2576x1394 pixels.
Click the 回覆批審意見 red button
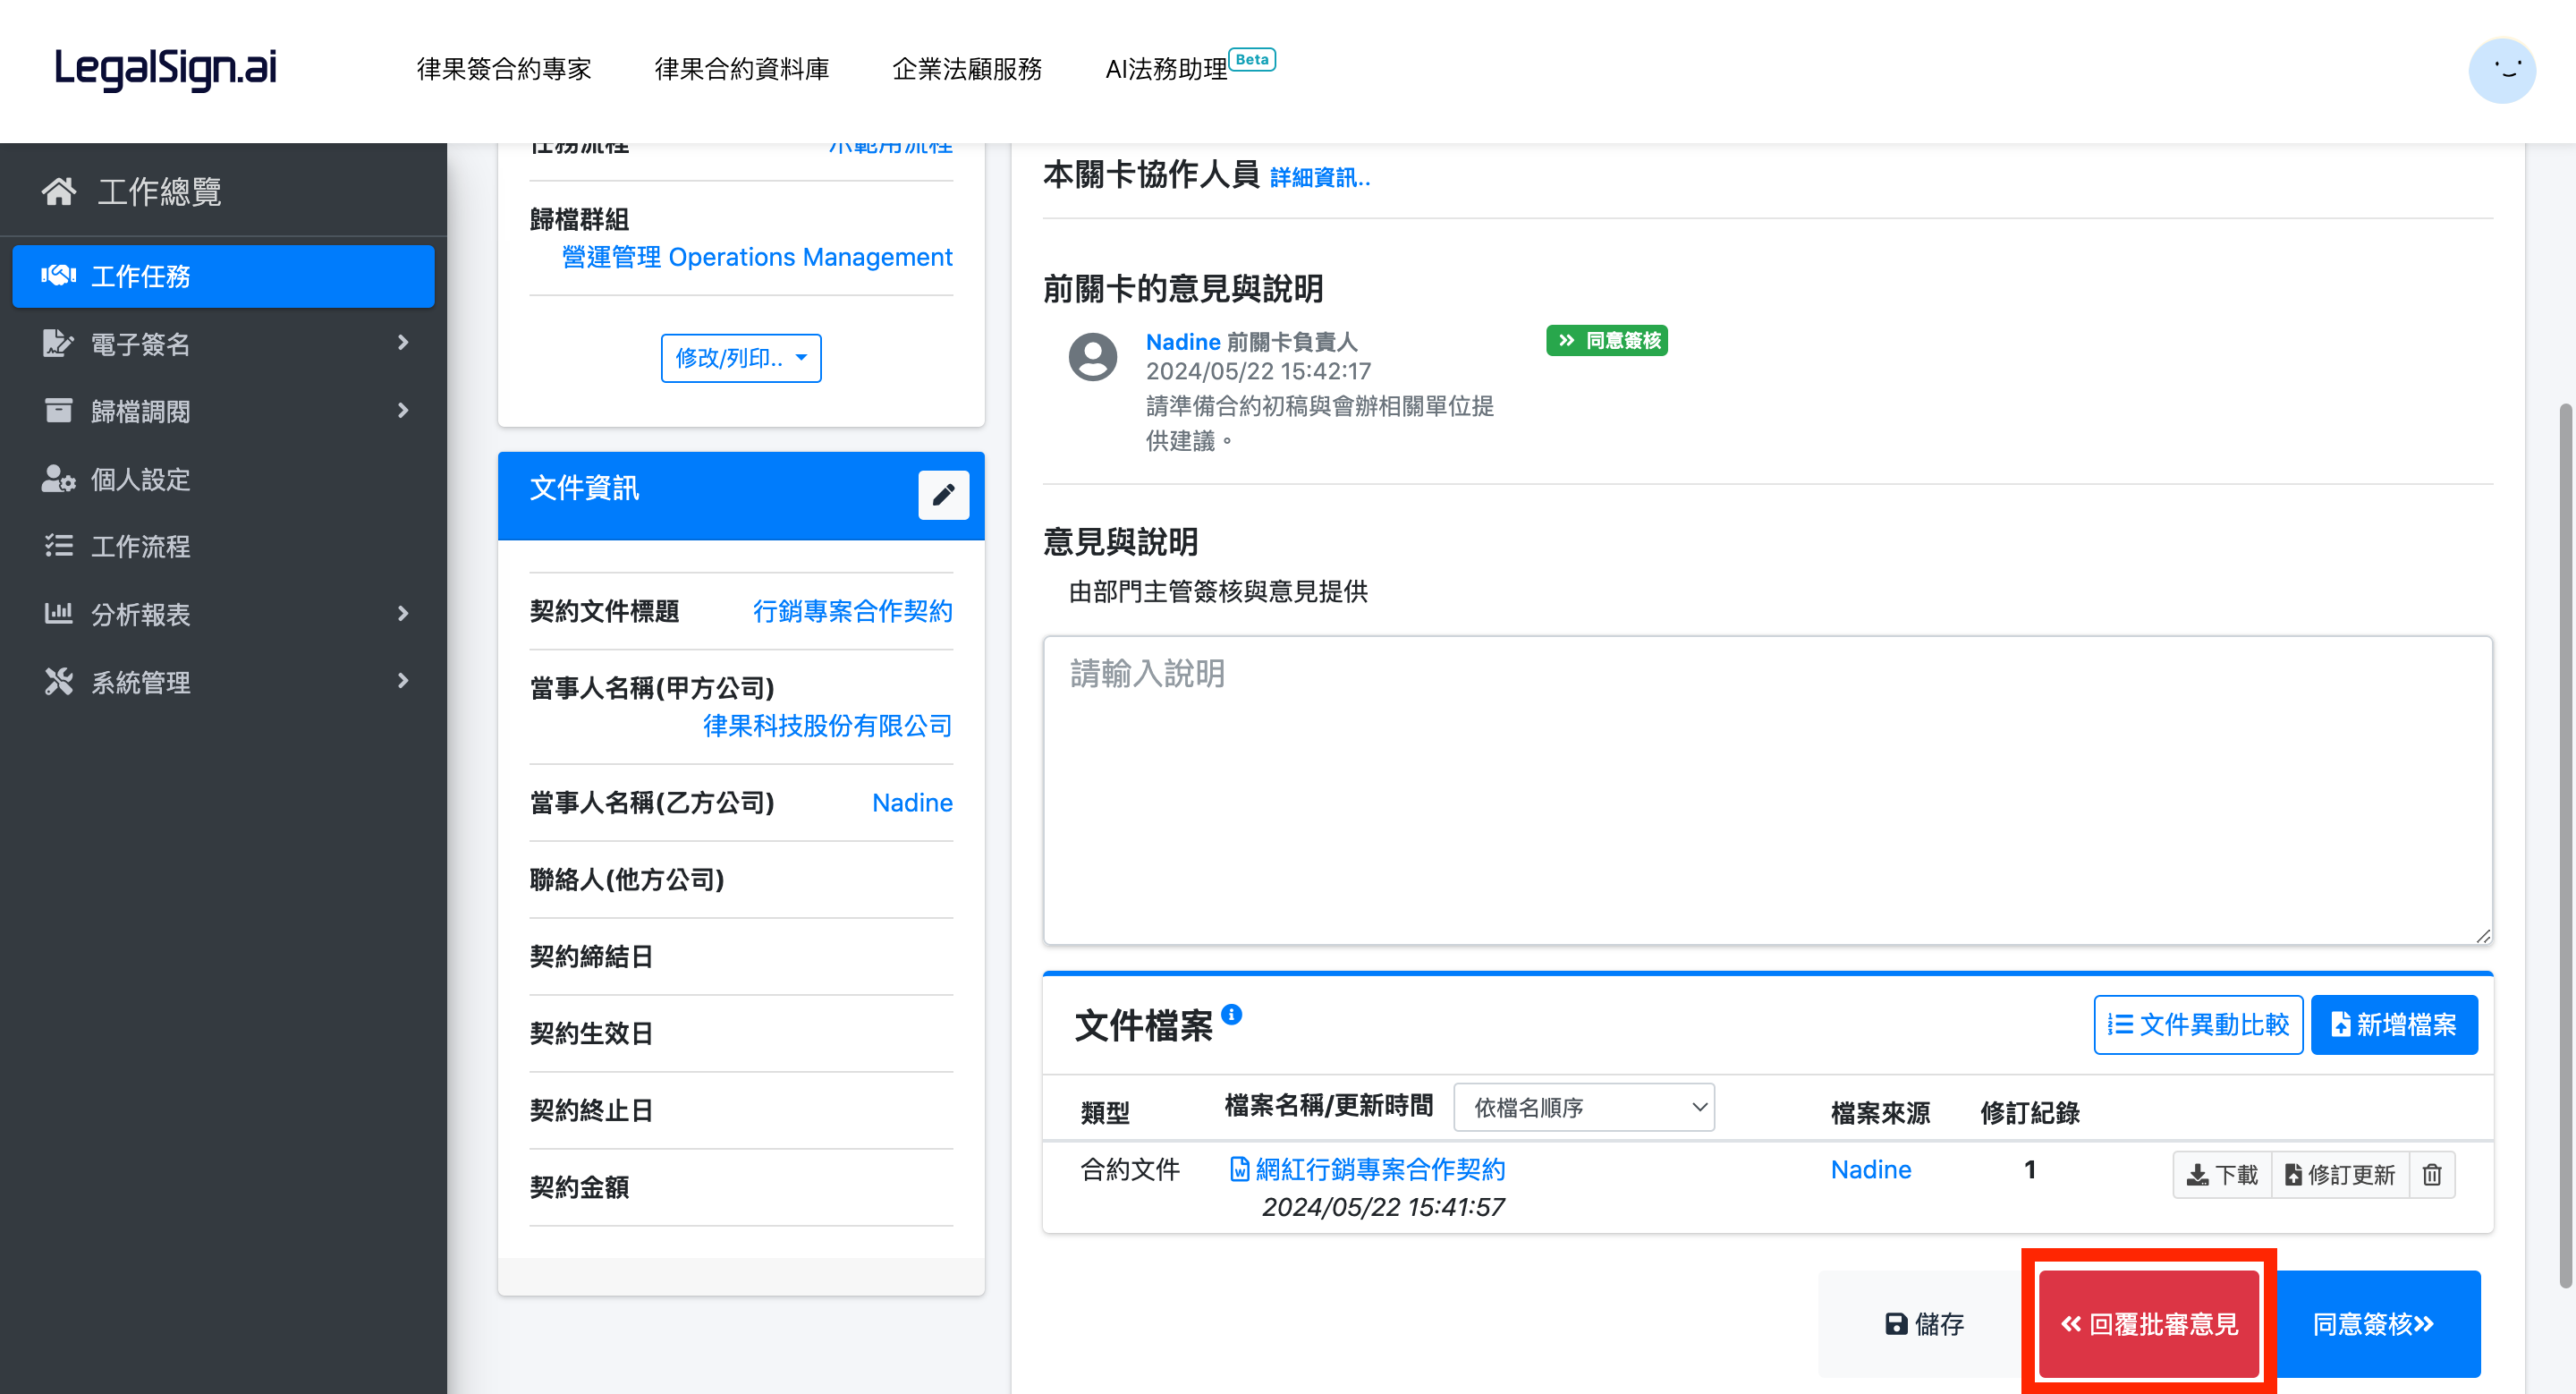pyautogui.click(x=2149, y=1324)
